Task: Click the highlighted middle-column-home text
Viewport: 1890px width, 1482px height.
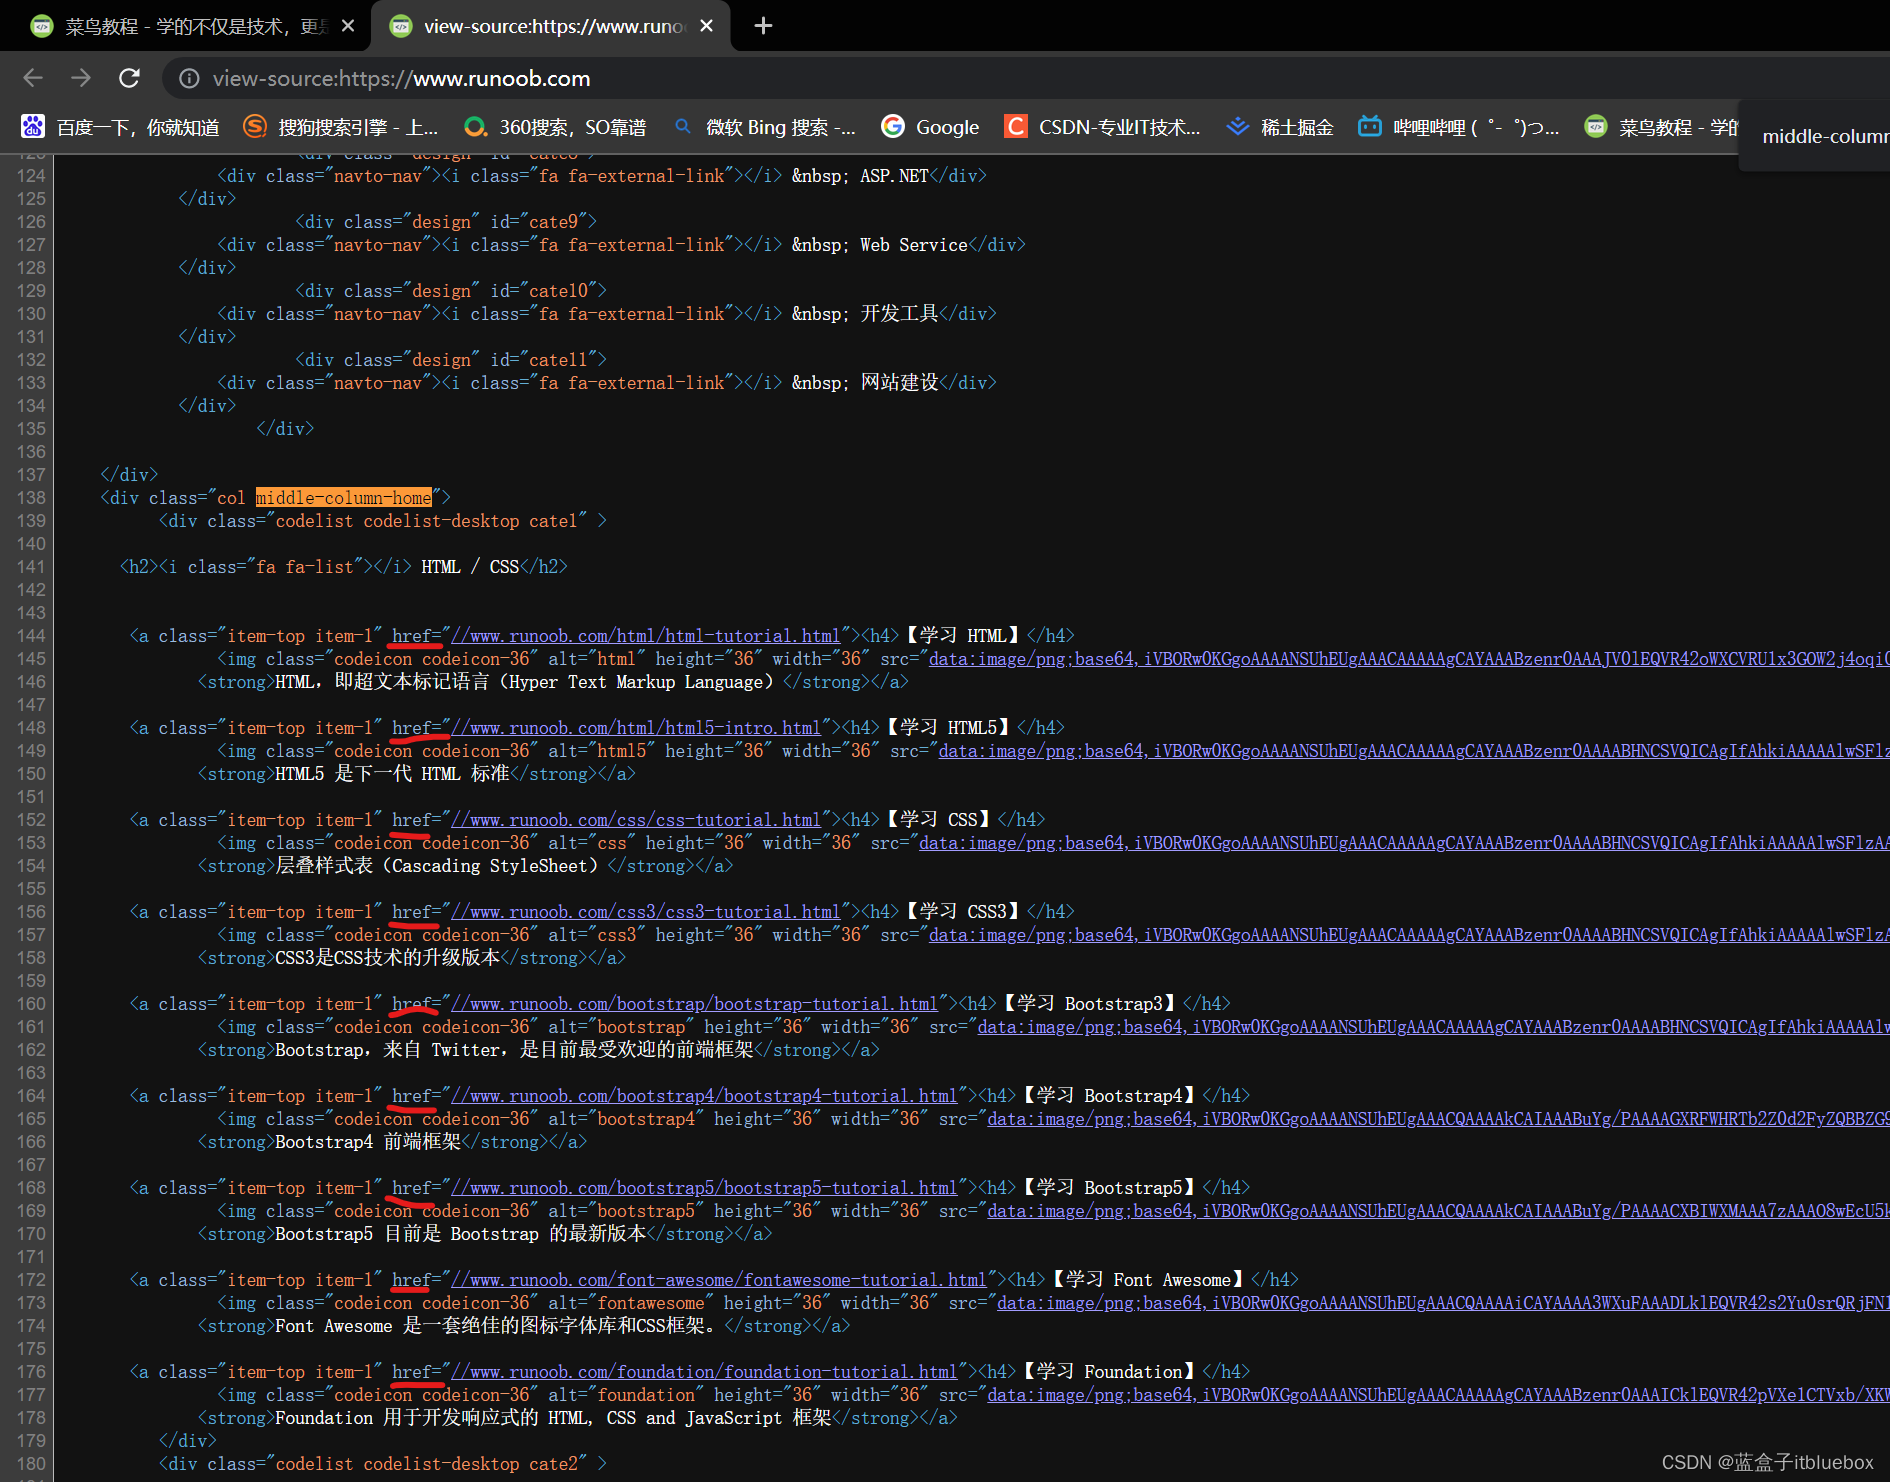Action: (x=344, y=498)
